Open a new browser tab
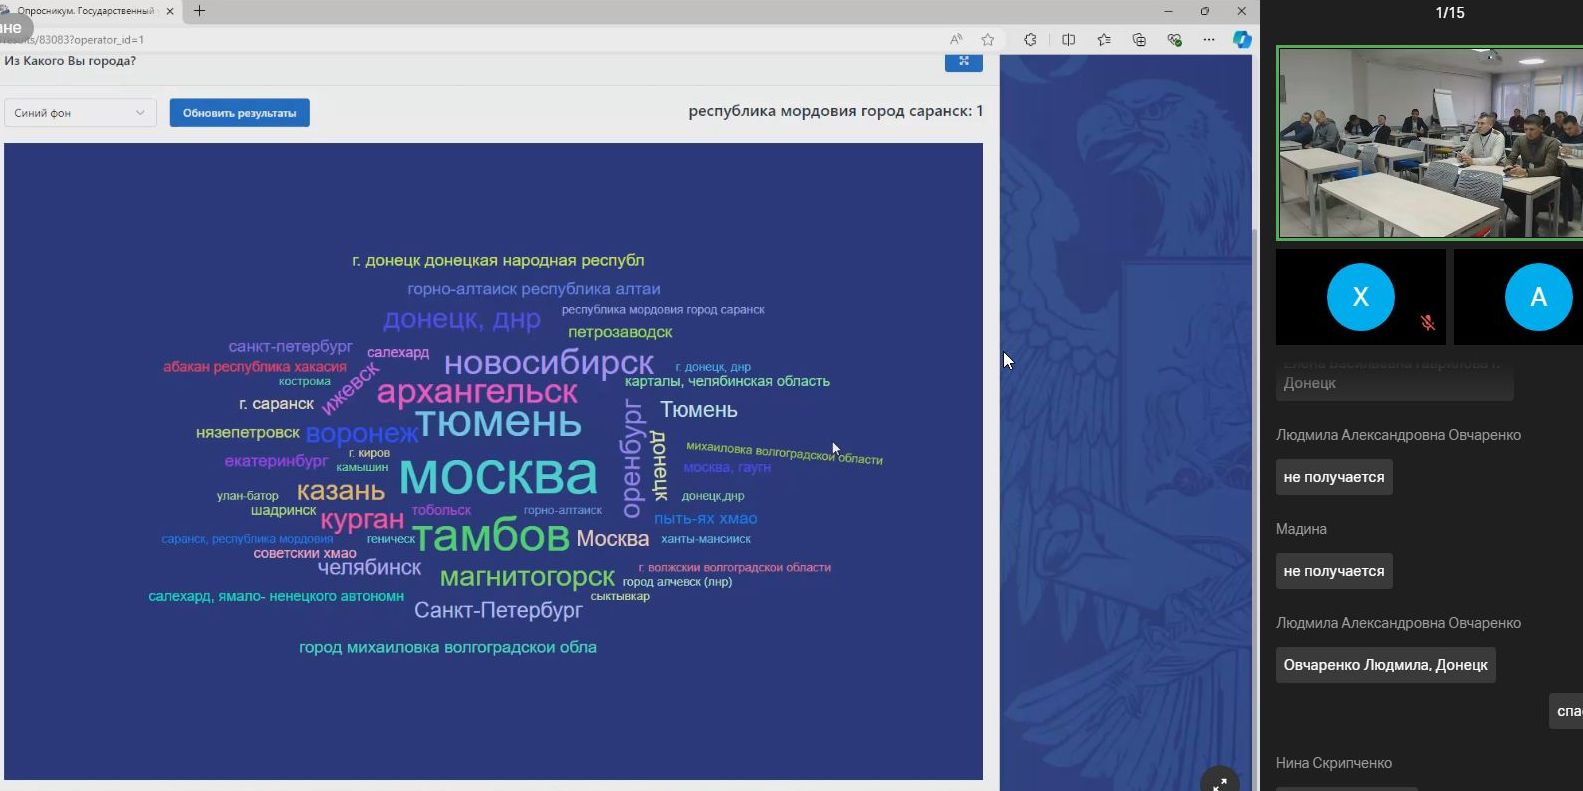The image size is (1583, 791). point(200,11)
